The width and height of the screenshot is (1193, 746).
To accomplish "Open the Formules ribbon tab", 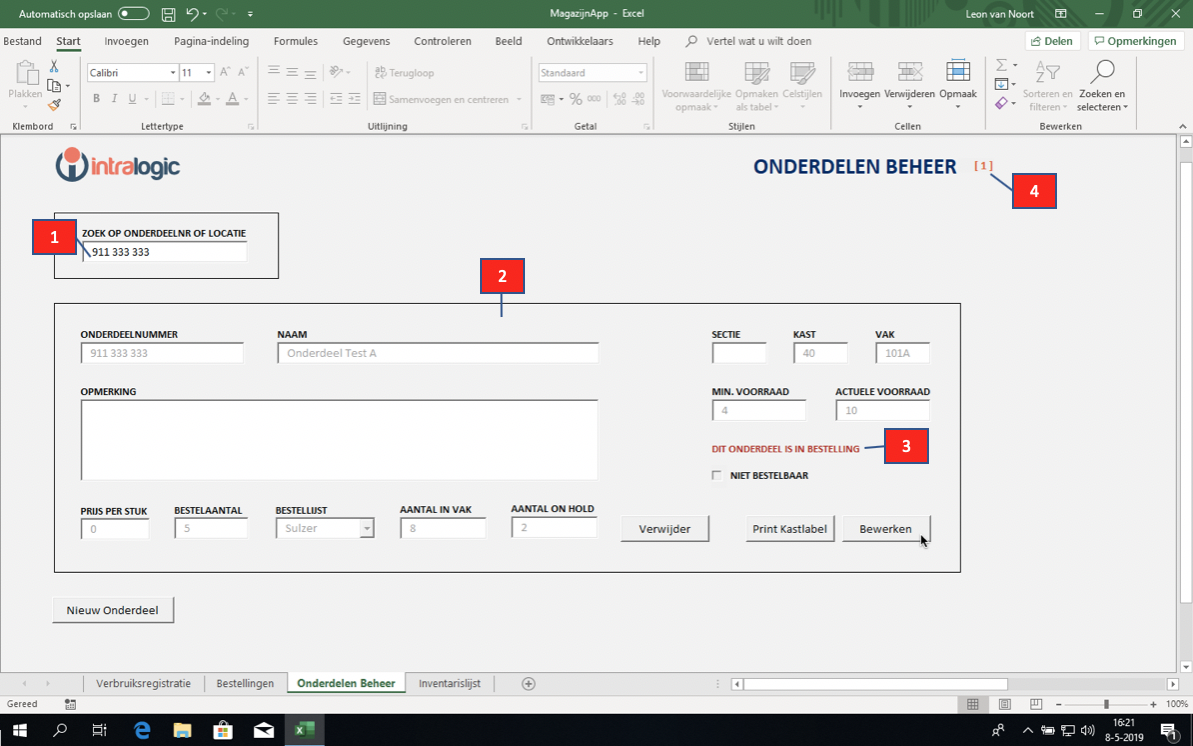I will (295, 41).
